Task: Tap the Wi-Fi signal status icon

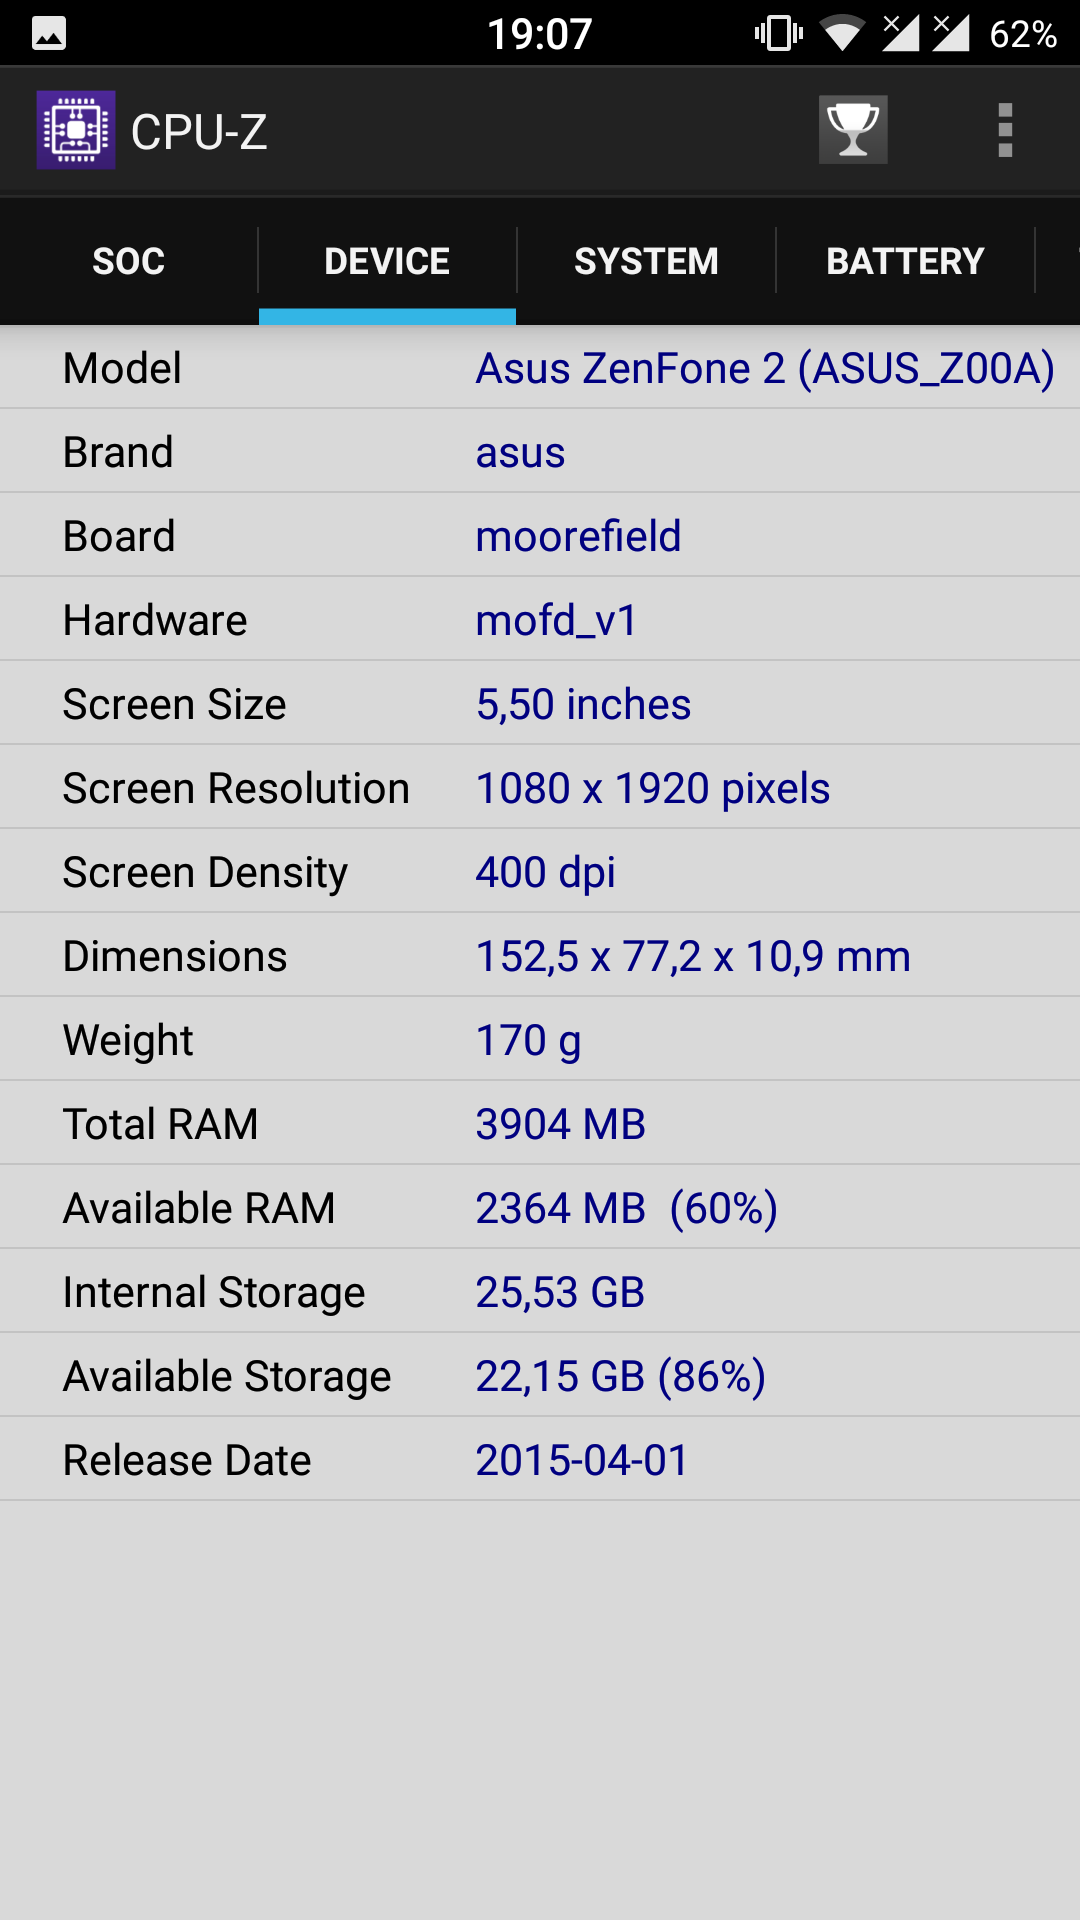Action: tap(842, 34)
